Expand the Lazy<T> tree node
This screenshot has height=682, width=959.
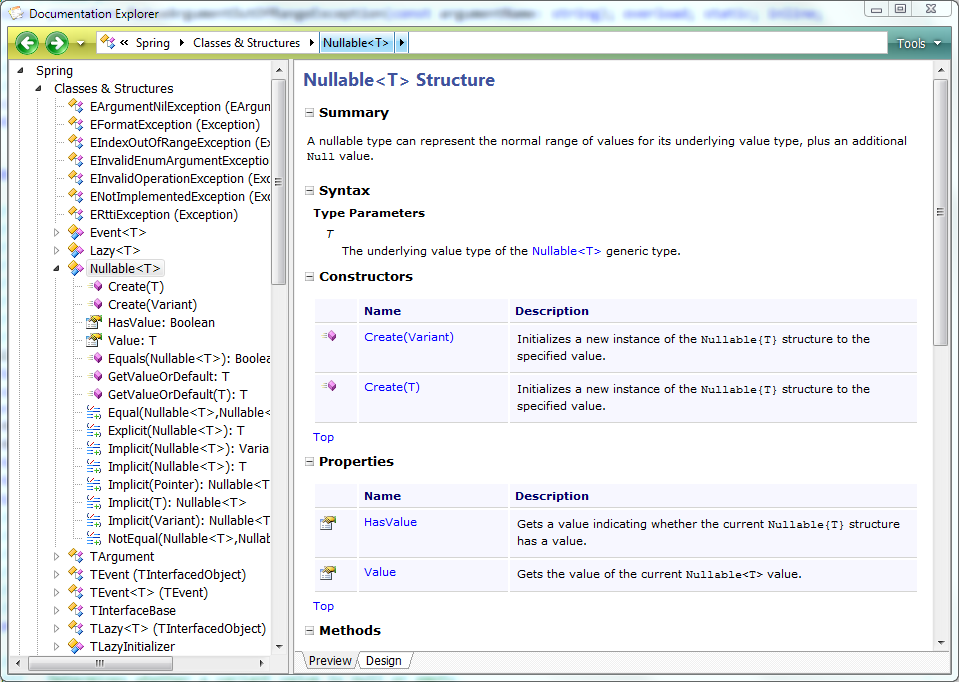pos(56,251)
